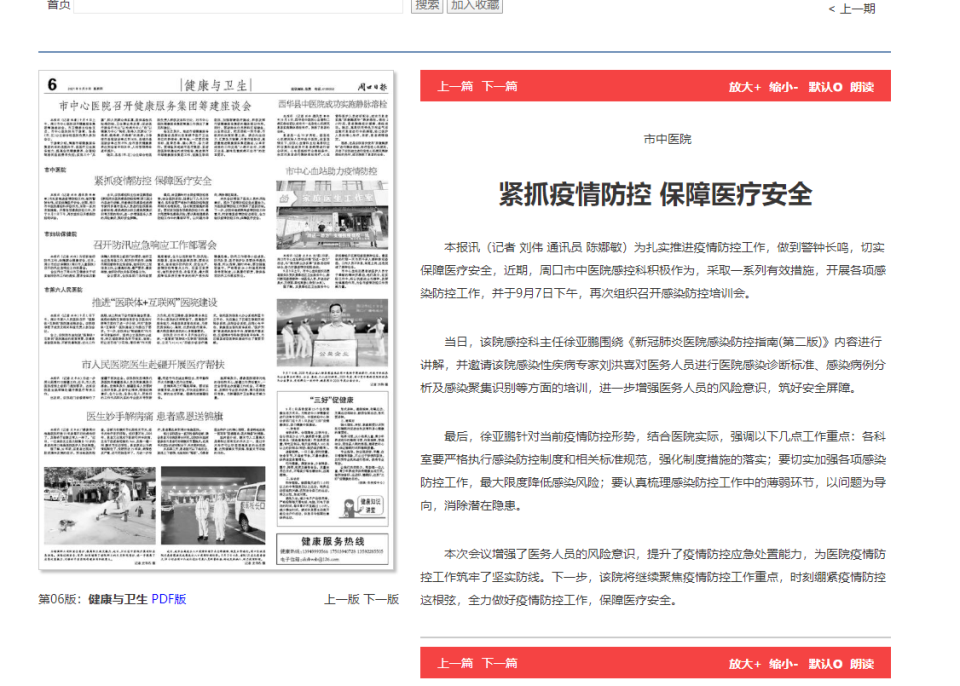Go to the 首页 home link
Screen dimensions: 960x686
click(x=59, y=5)
